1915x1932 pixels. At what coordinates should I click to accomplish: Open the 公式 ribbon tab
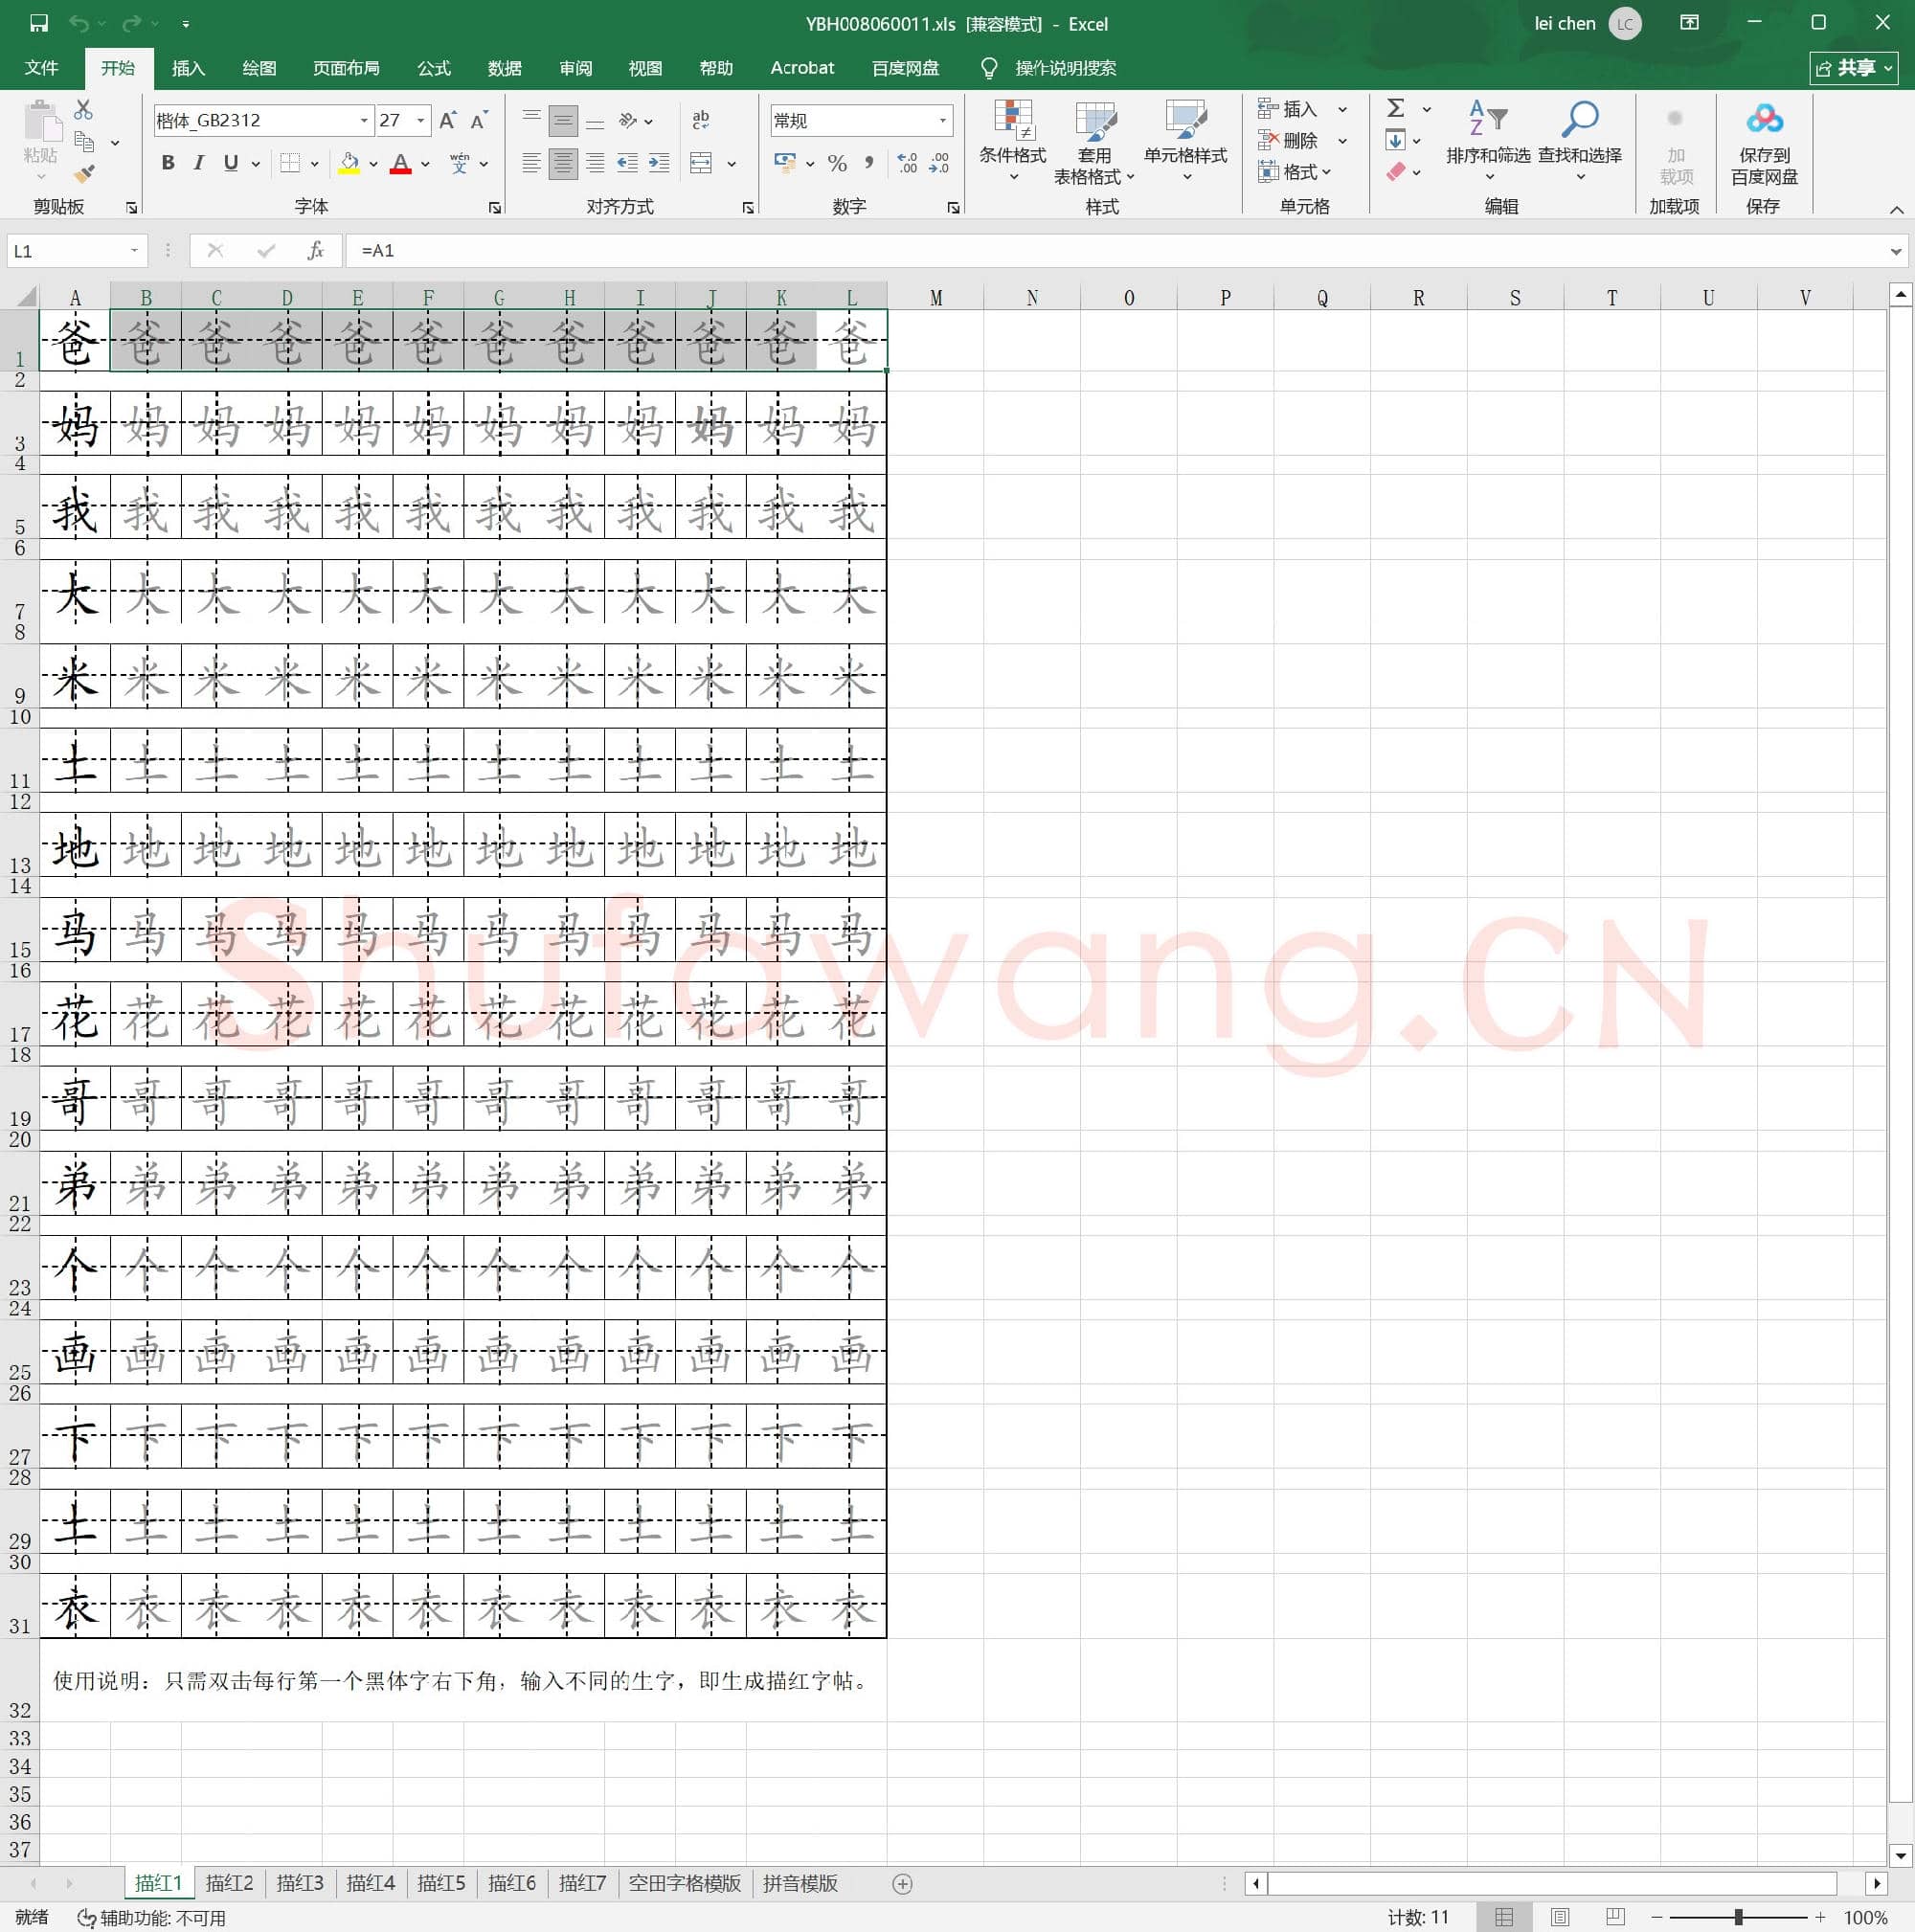click(x=433, y=68)
